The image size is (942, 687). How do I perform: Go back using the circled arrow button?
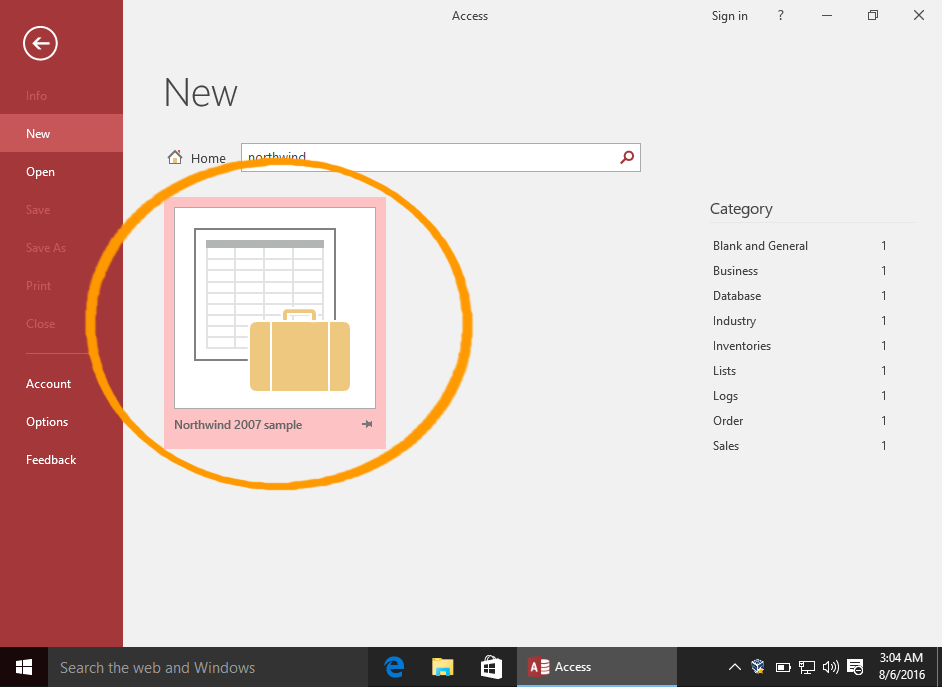tap(40, 43)
